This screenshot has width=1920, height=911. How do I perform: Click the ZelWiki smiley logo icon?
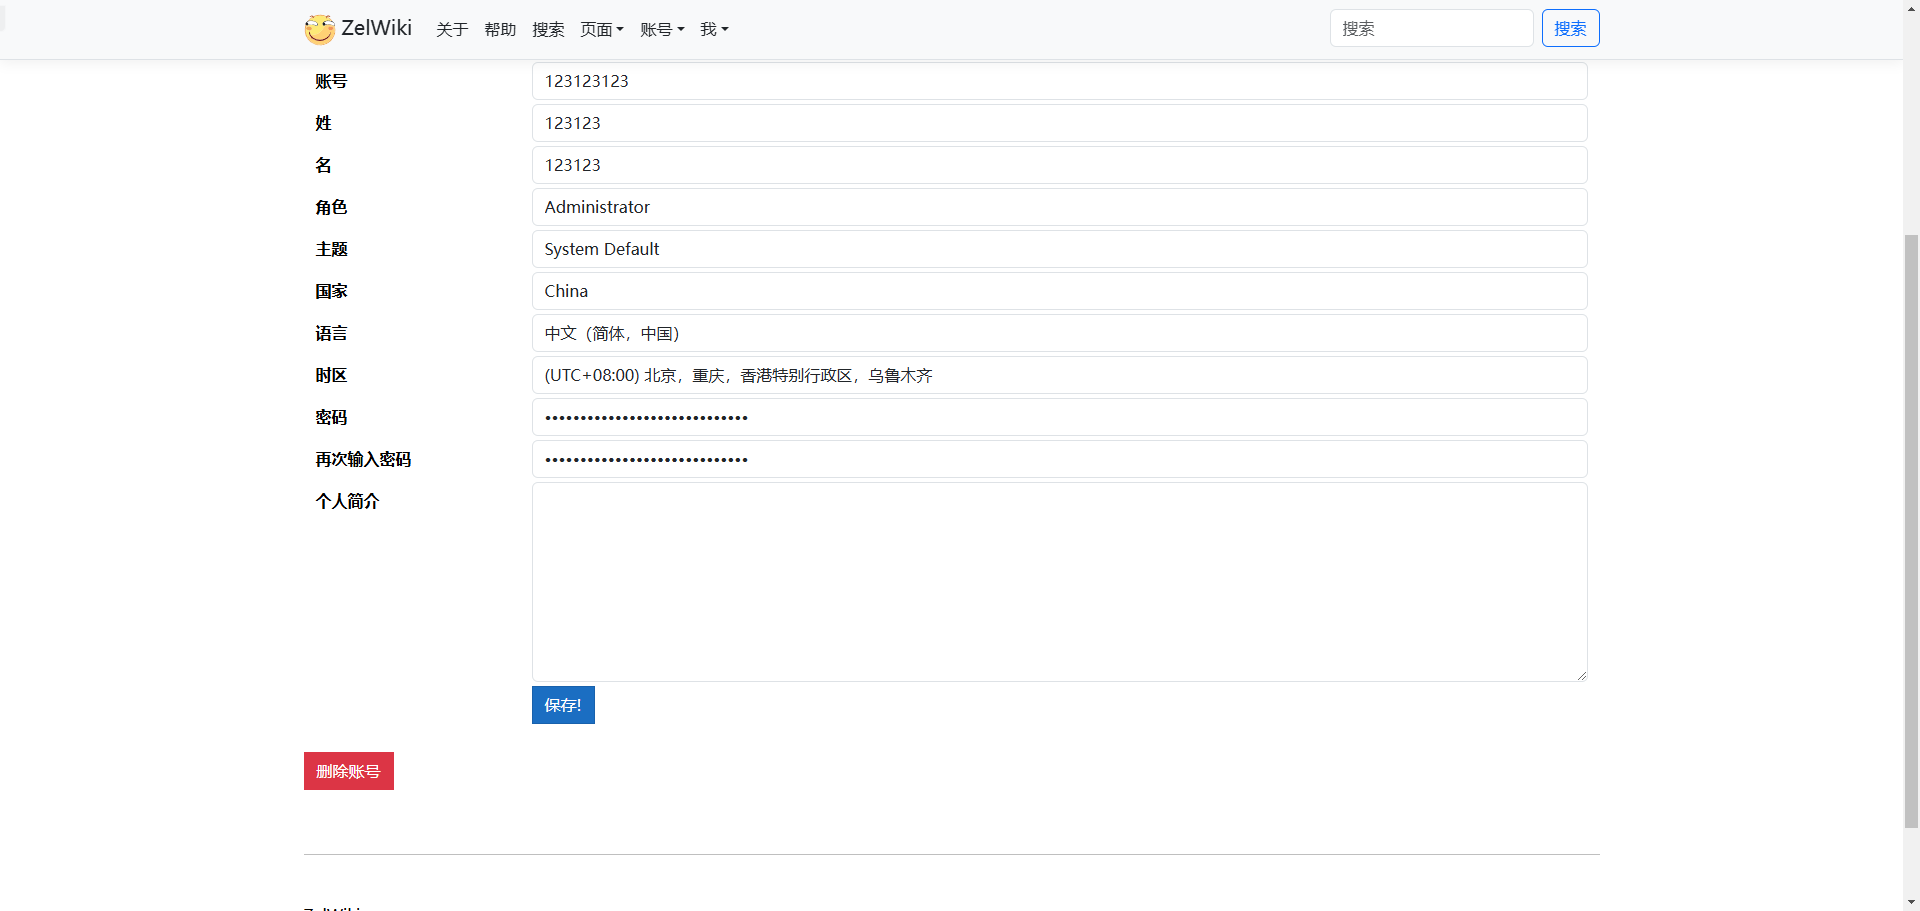pyautogui.click(x=320, y=29)
